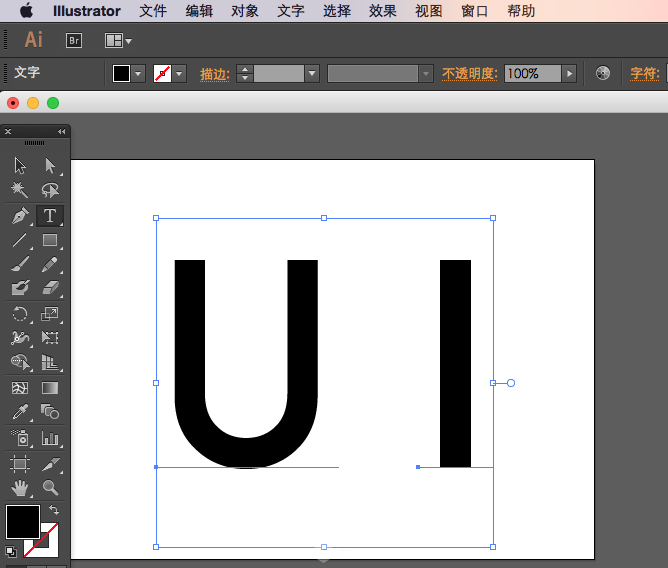
Task: Select the Perspective Grid tool
Action: (50, 362)
